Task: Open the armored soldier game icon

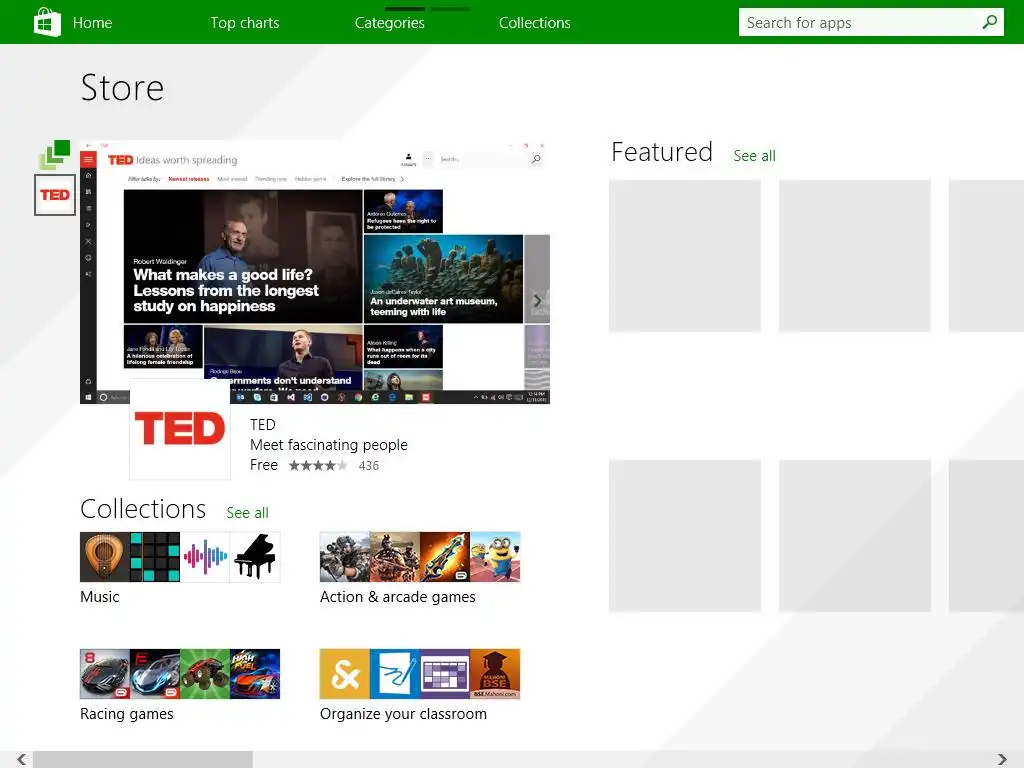Action: tap(394, 557)
